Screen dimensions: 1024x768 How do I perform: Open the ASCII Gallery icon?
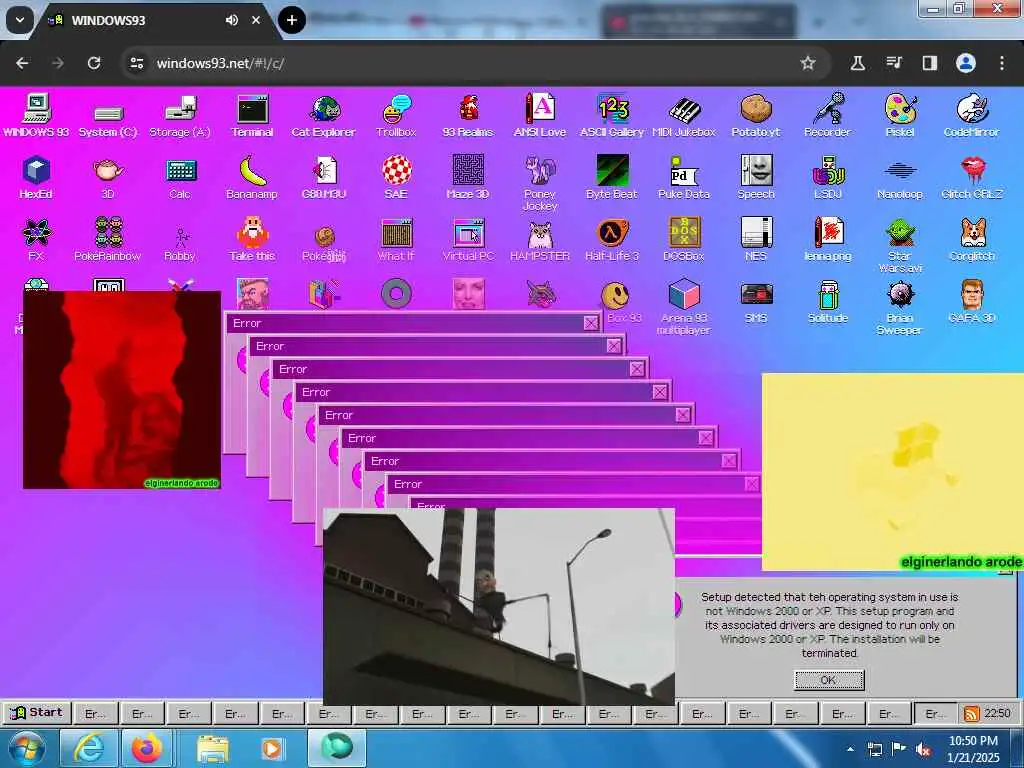[x=612, y=116]
